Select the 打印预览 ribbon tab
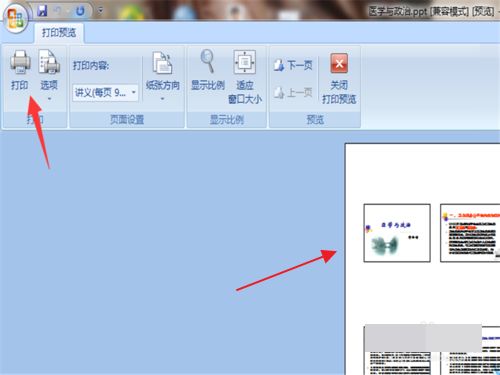The width and height of the screenshot is (500, 375). (x=59, y=33)
